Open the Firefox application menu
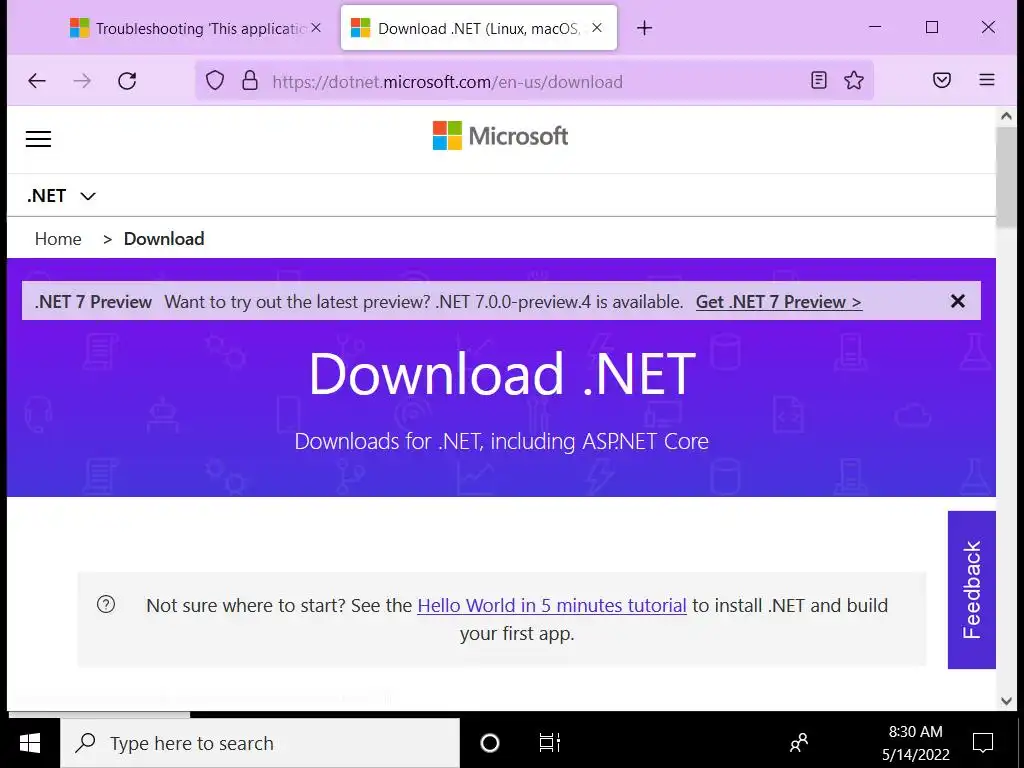Image resolution: width=1024 pixels, height=768 pixels. pos(987,80)
